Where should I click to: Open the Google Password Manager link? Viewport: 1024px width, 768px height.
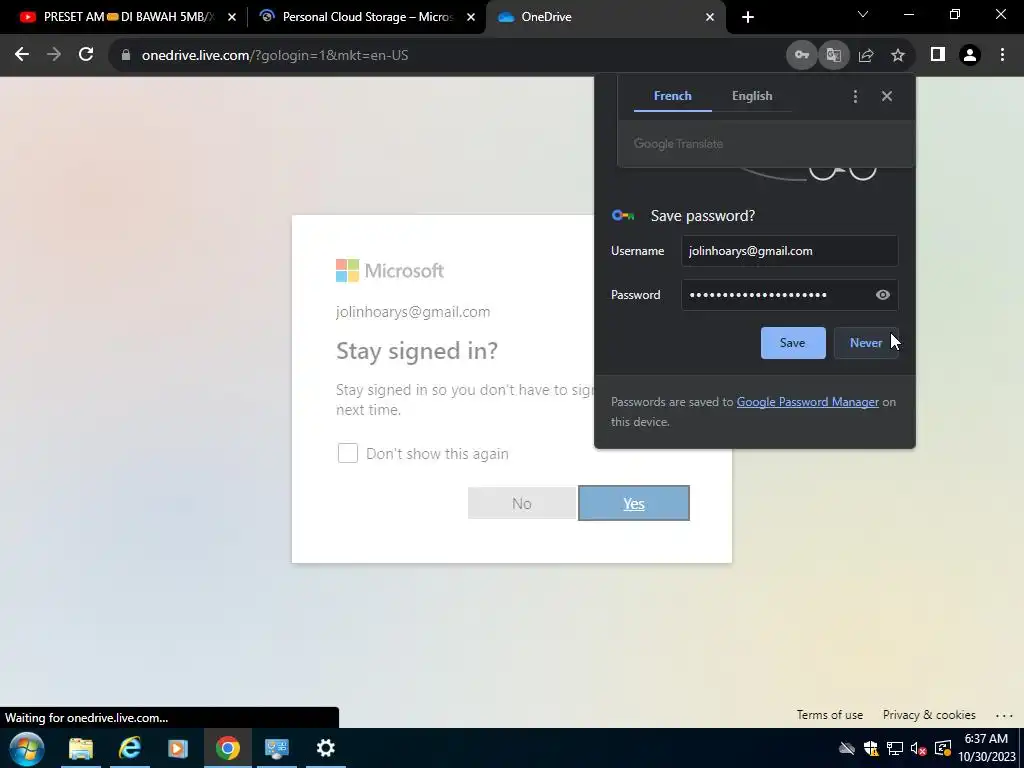tap(808, 402)
